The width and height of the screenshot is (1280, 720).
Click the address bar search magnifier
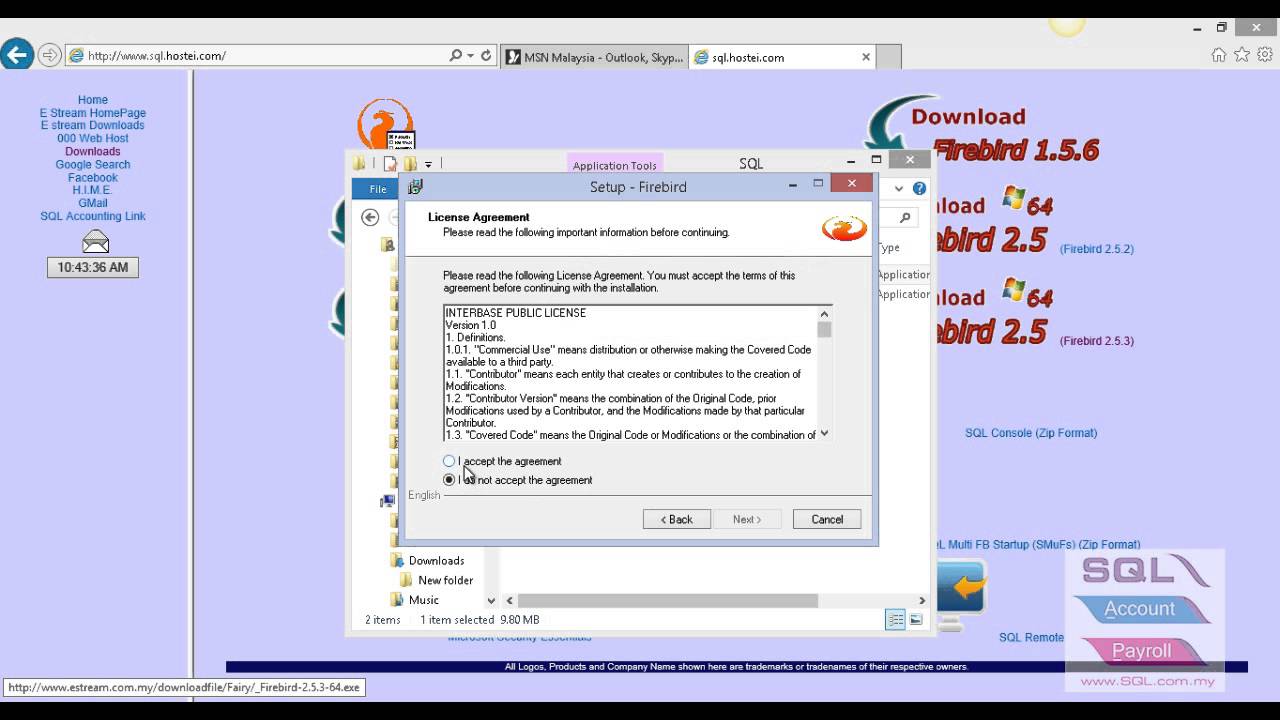point(456,56)
